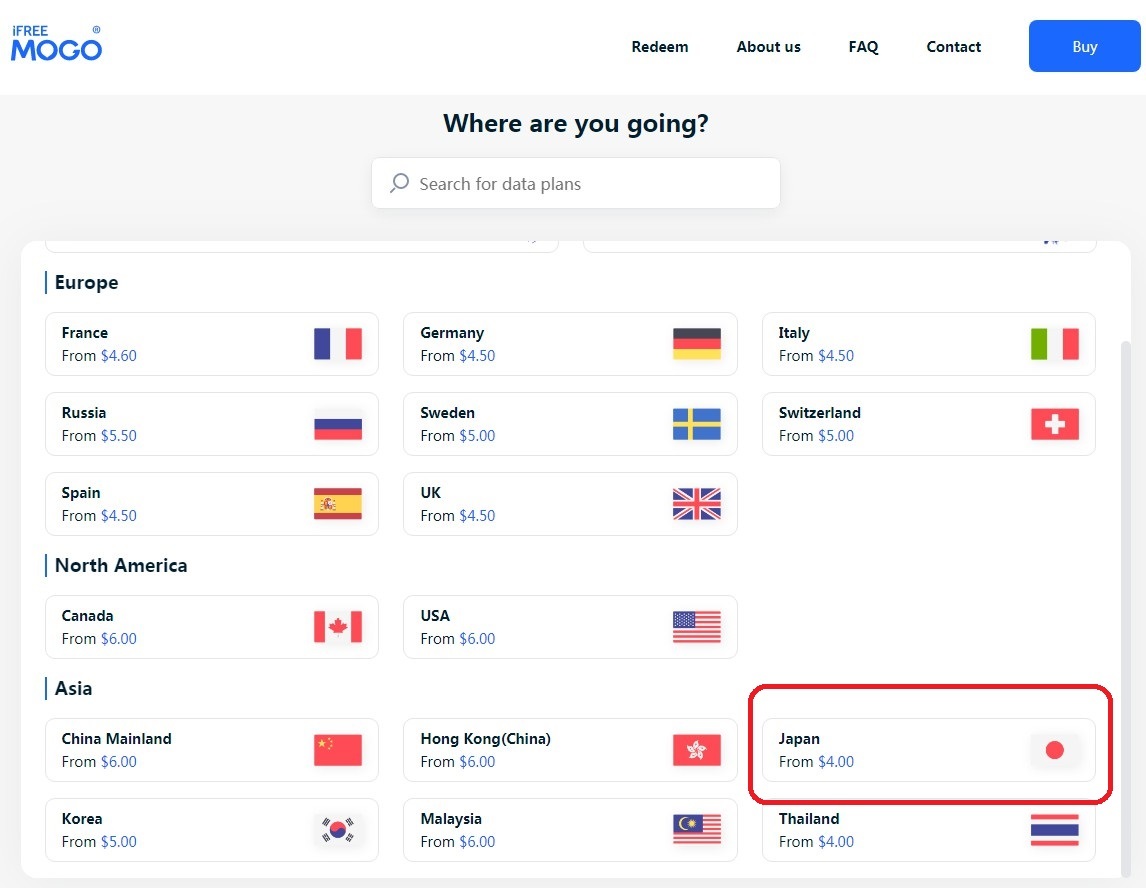
Task: Choose the Japan data plan card
Action: point(927,750)
